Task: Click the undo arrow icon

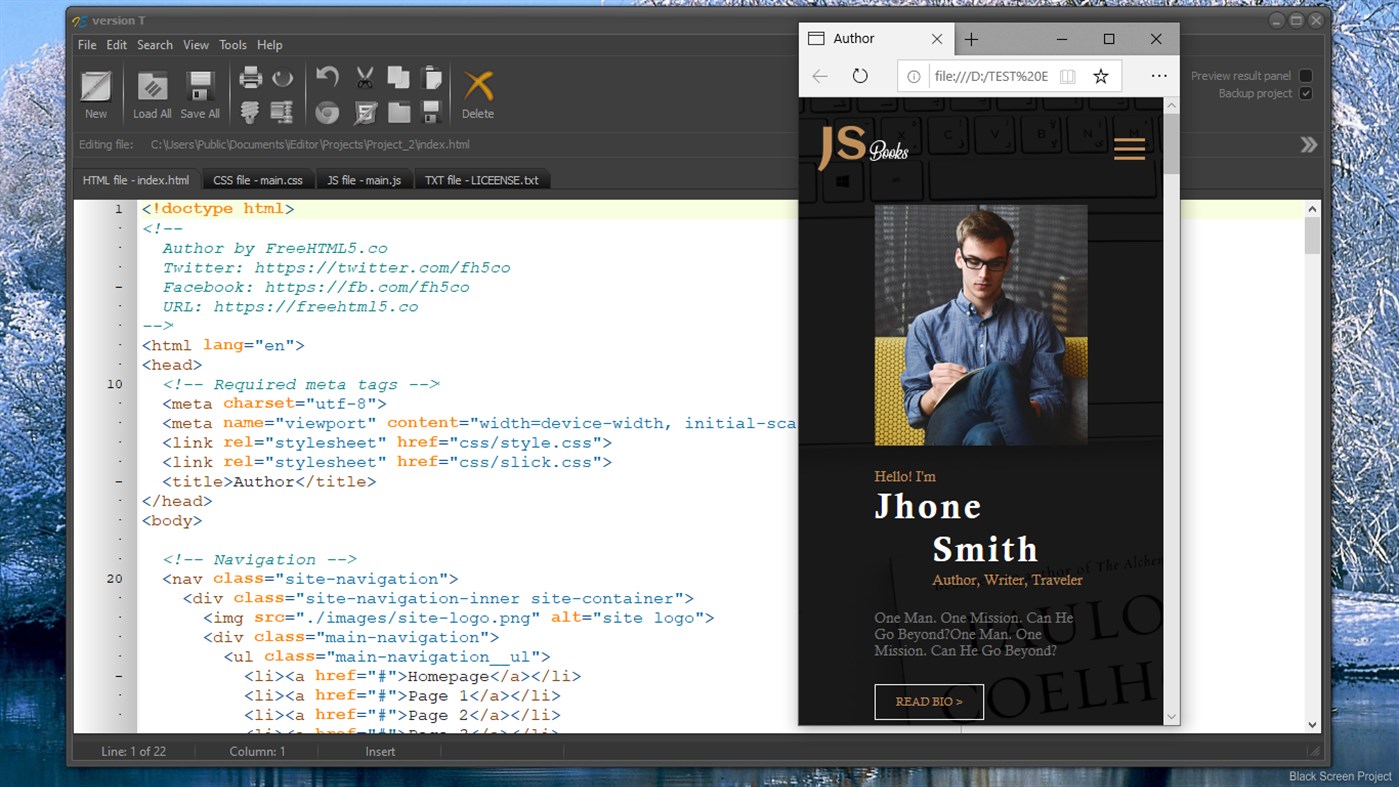Action: coord(327,77)
